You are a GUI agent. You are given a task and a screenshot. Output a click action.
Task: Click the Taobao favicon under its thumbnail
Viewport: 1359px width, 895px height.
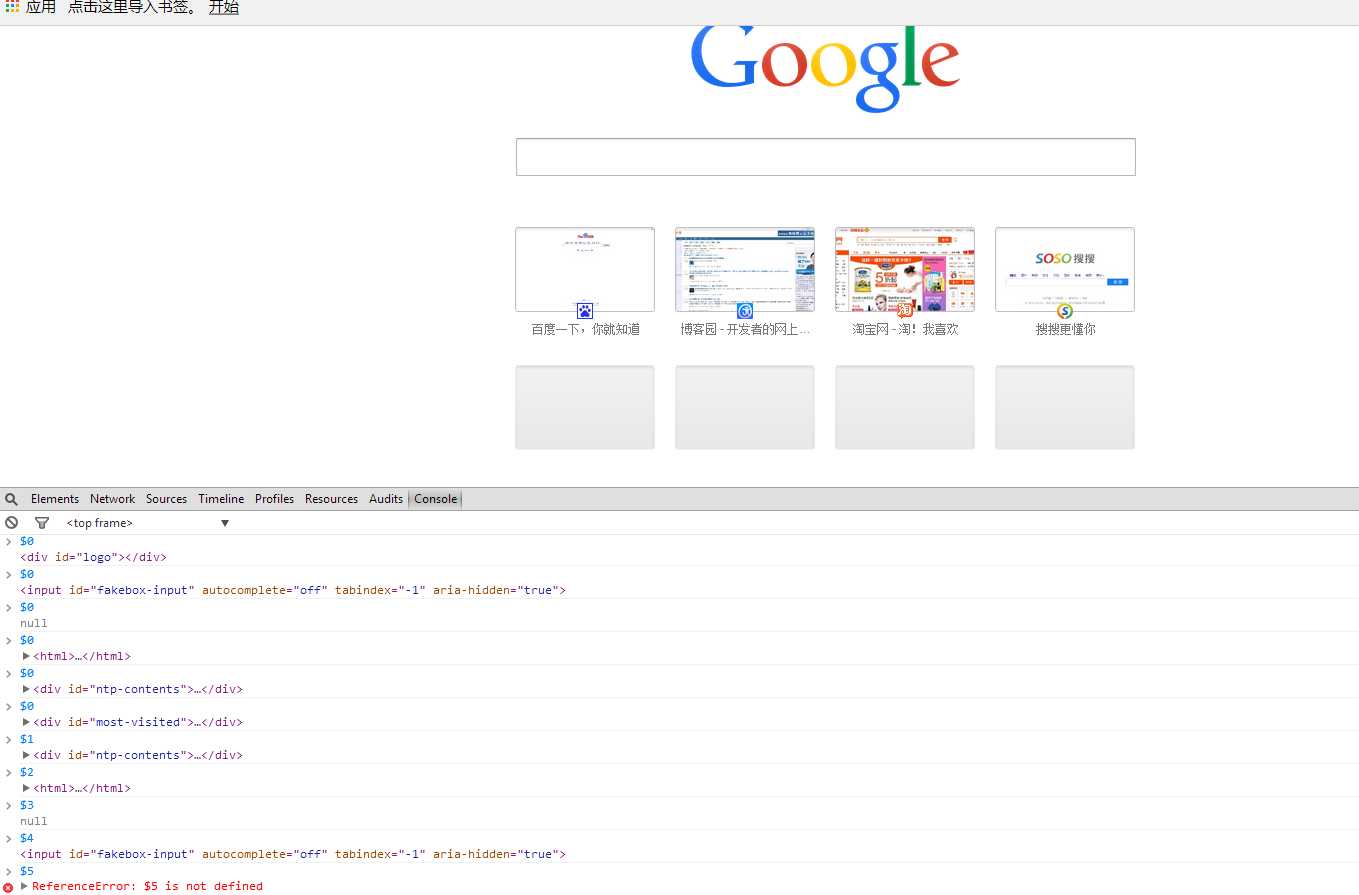905,311
